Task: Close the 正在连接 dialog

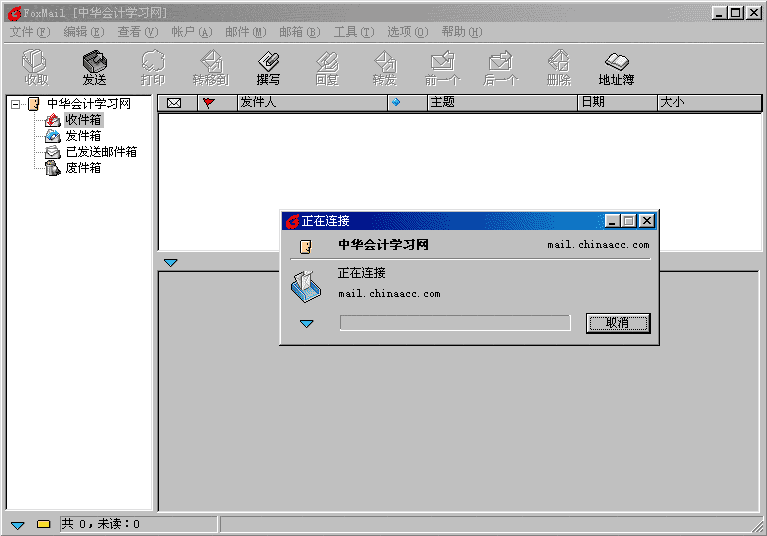Action: [647, 221]
